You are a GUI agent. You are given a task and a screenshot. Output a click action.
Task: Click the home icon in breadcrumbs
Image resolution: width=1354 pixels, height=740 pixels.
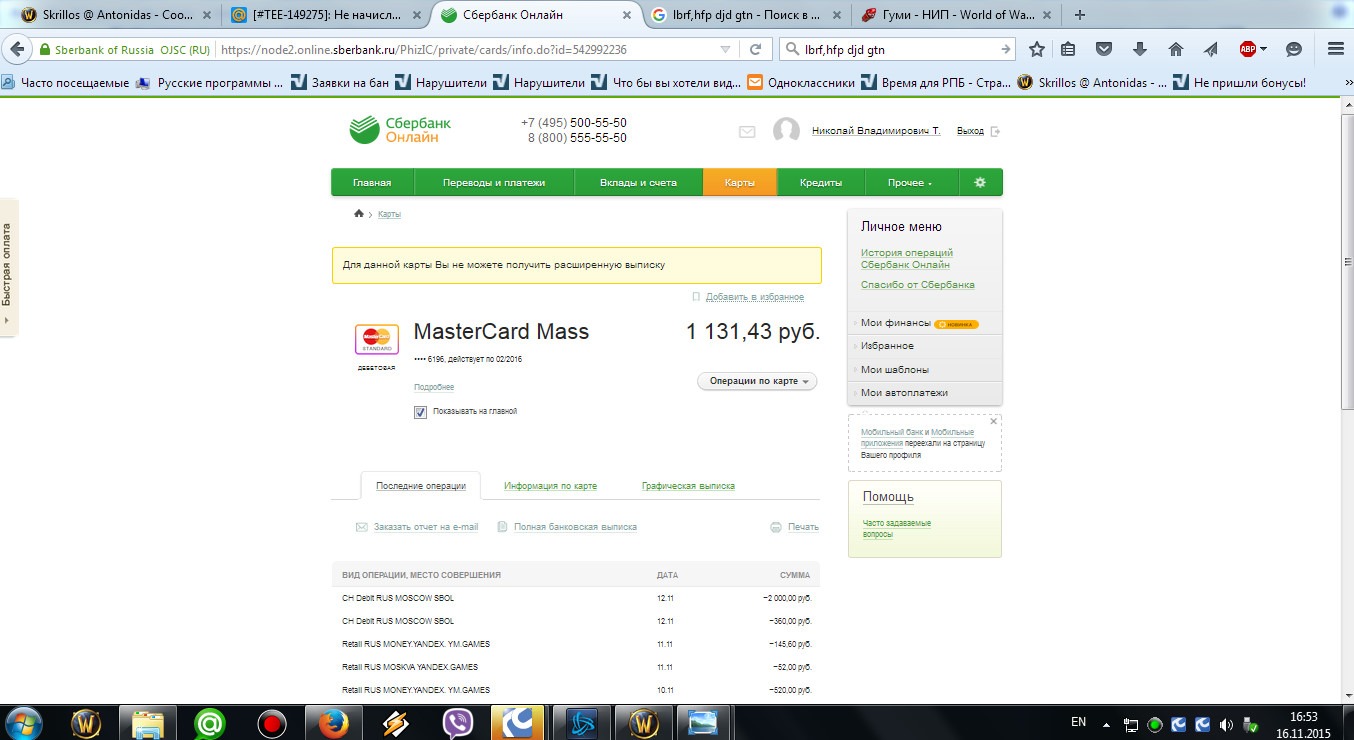click(x=359, y=214)
